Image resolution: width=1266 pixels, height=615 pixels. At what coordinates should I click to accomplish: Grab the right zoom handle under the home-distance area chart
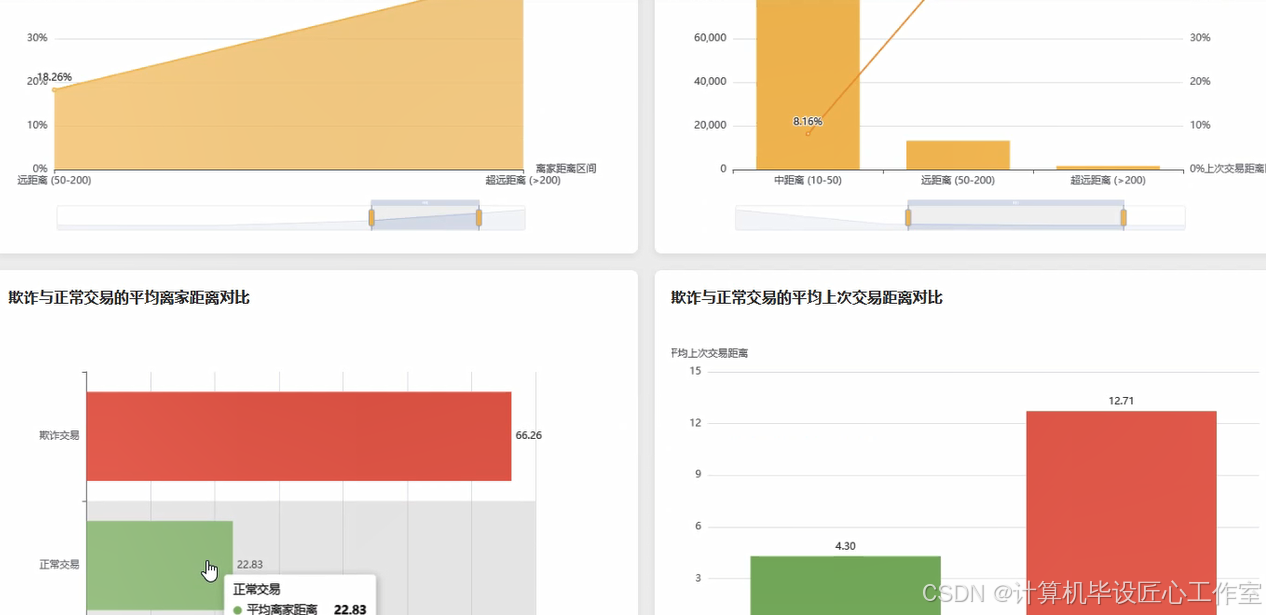pos(479,217)
